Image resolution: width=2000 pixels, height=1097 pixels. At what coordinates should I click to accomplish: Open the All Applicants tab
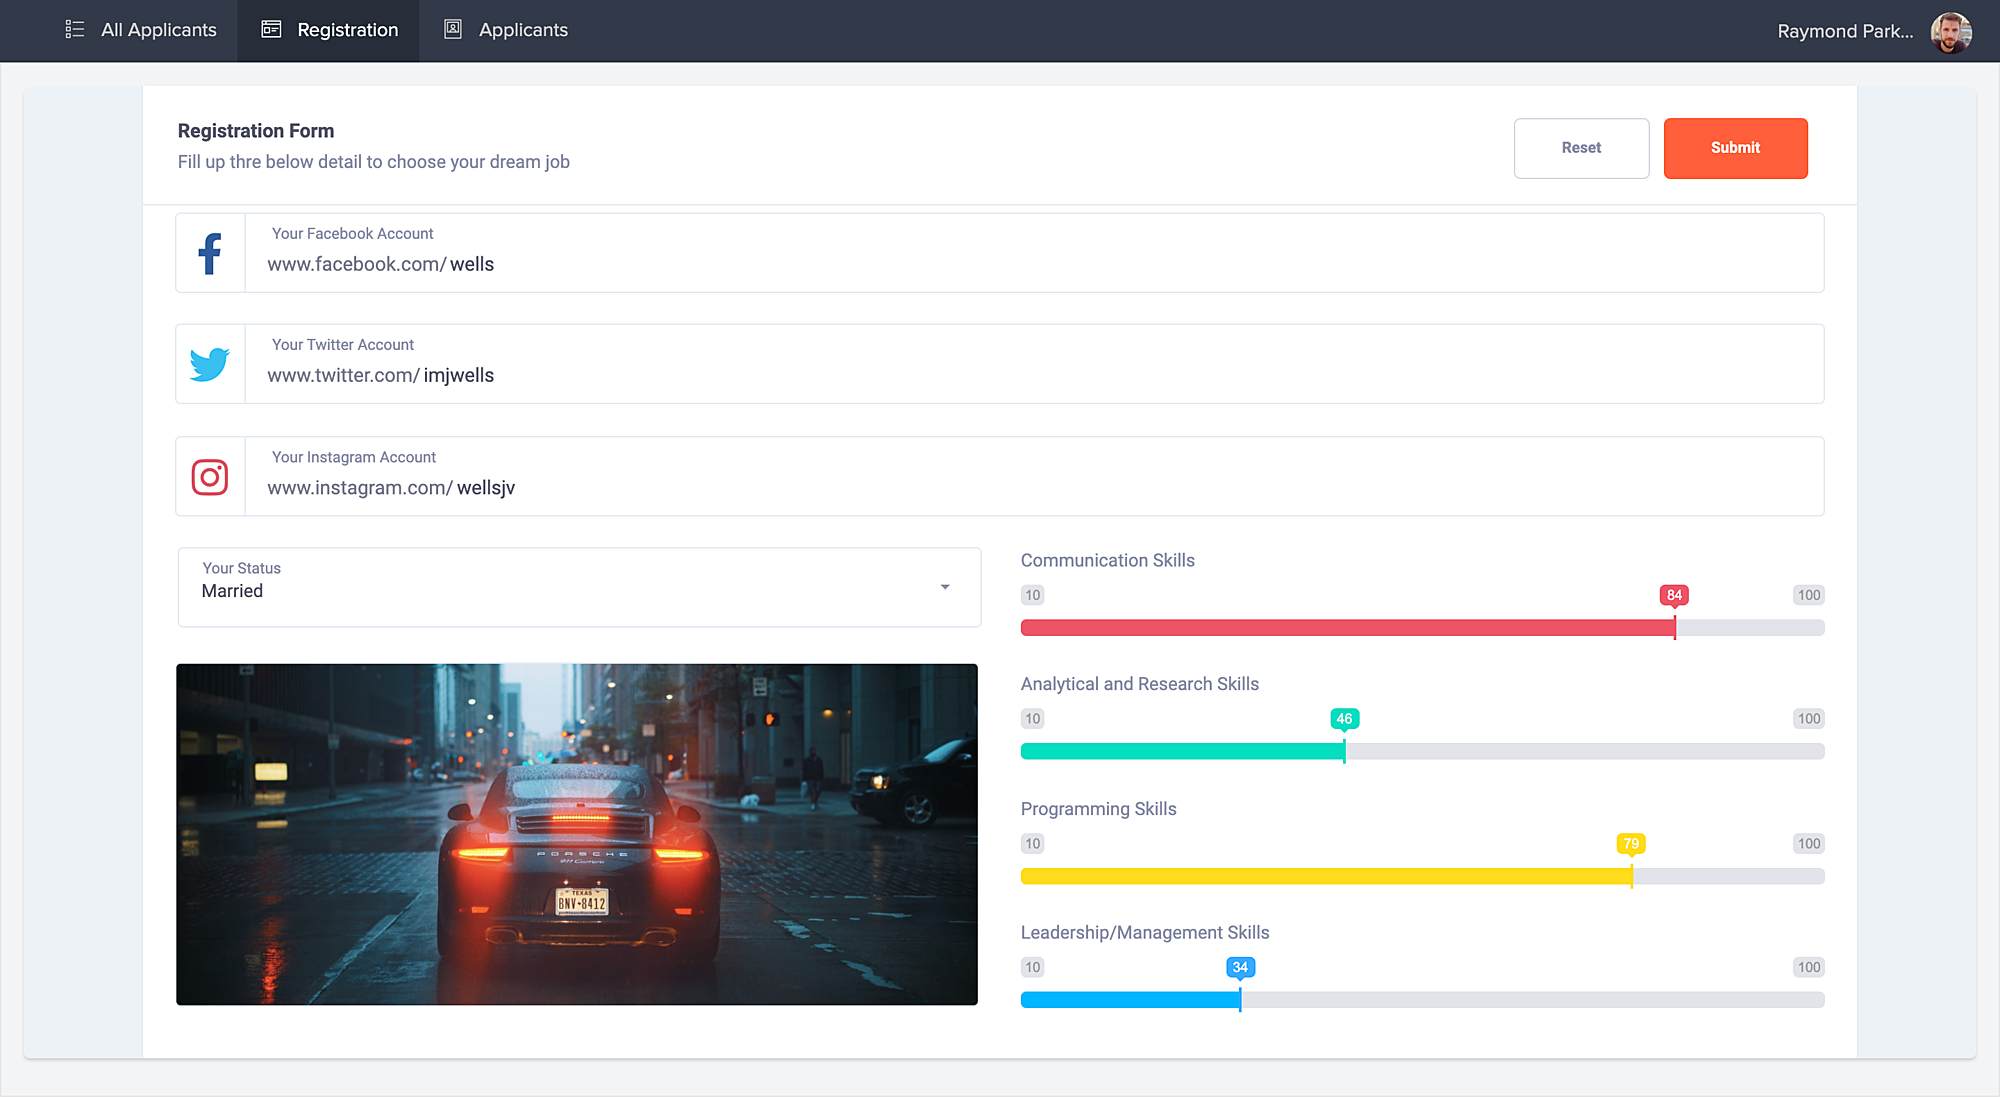pyautogui.click(x=157, y=29)
